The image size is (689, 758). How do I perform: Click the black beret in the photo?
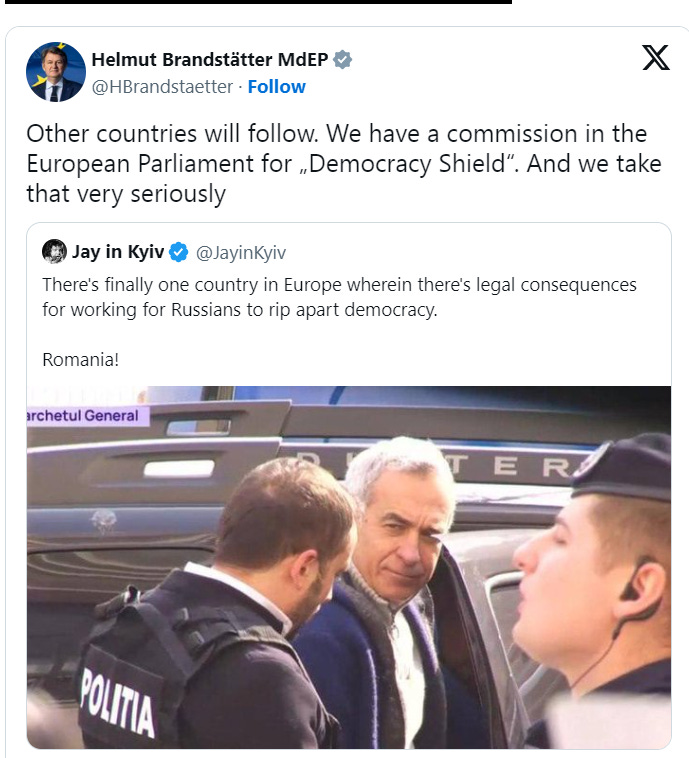coord(622,468)
